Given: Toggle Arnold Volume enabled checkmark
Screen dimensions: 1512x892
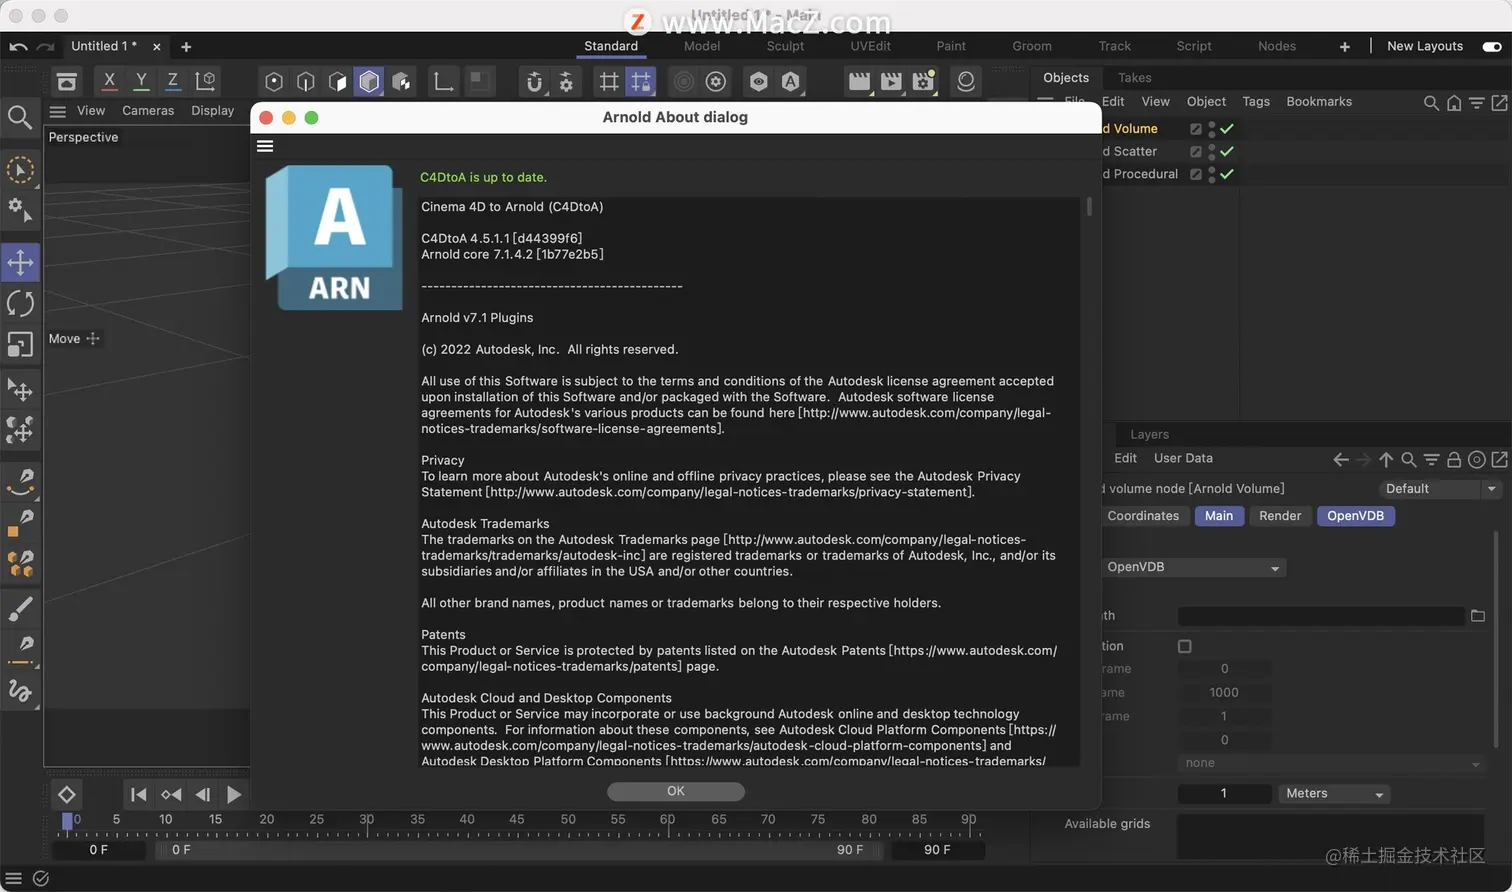Looking at the screenshot, I should [1227, 128].
